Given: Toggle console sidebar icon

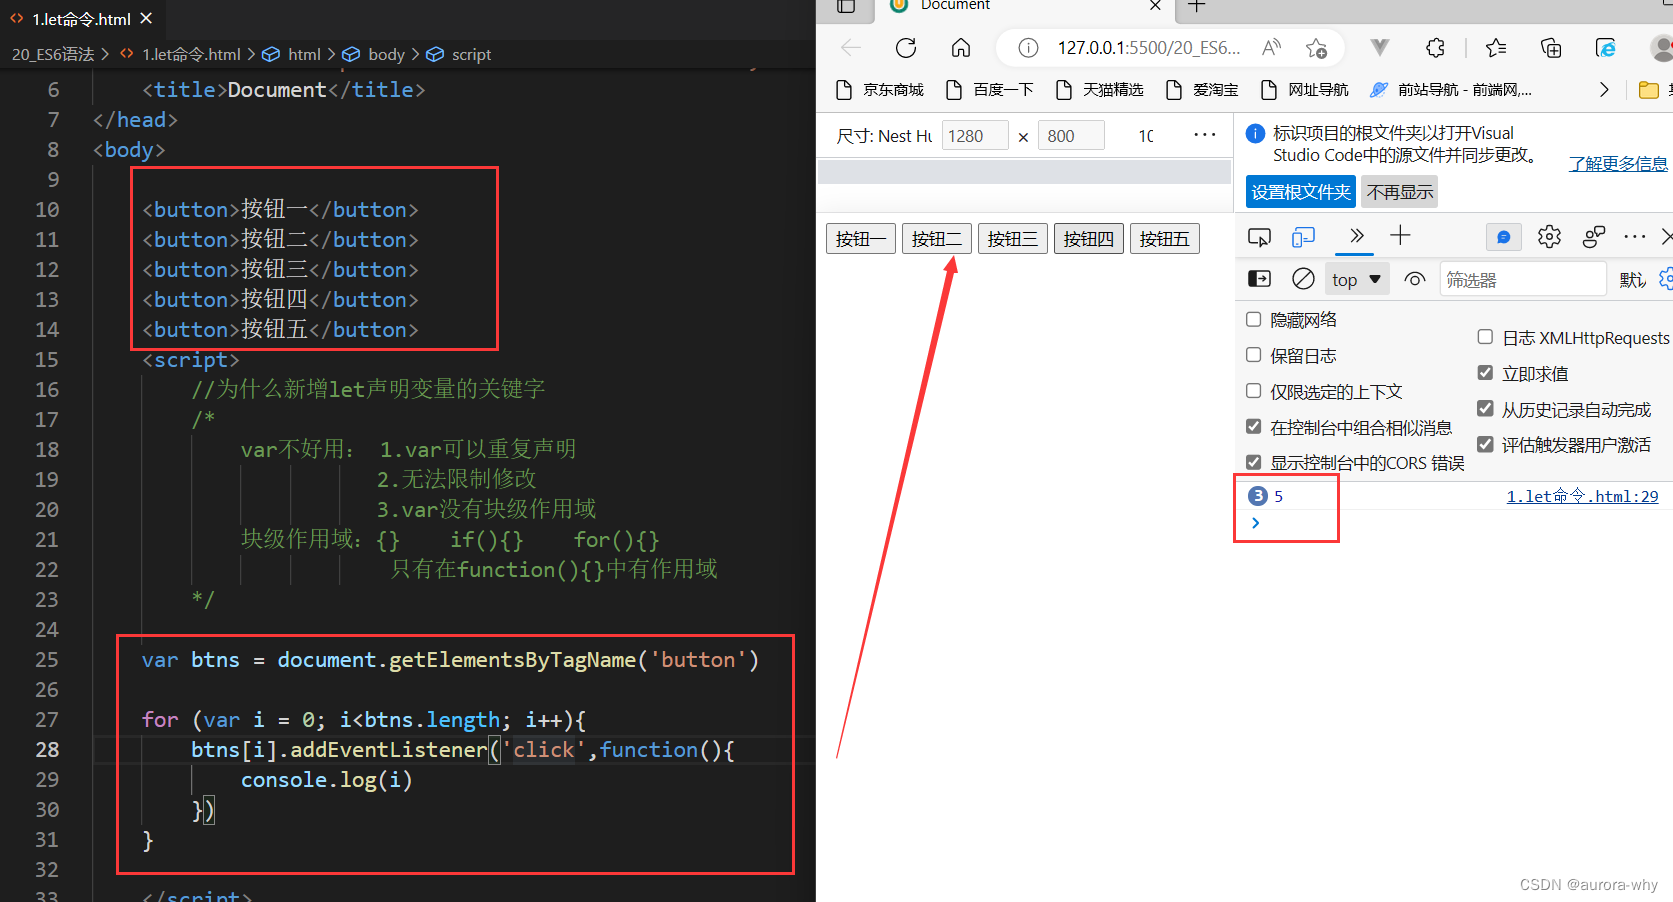Looking at the screenshot, I should (x=1260, y=279).
